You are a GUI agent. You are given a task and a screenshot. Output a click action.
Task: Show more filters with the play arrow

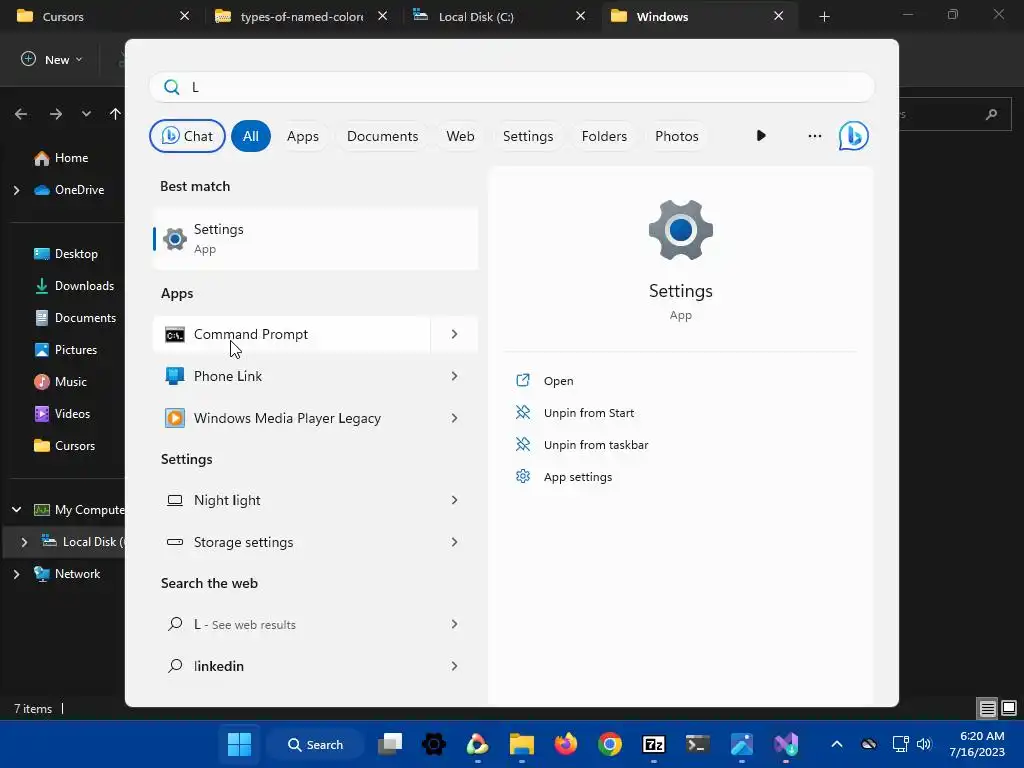[x=761, y=136]
